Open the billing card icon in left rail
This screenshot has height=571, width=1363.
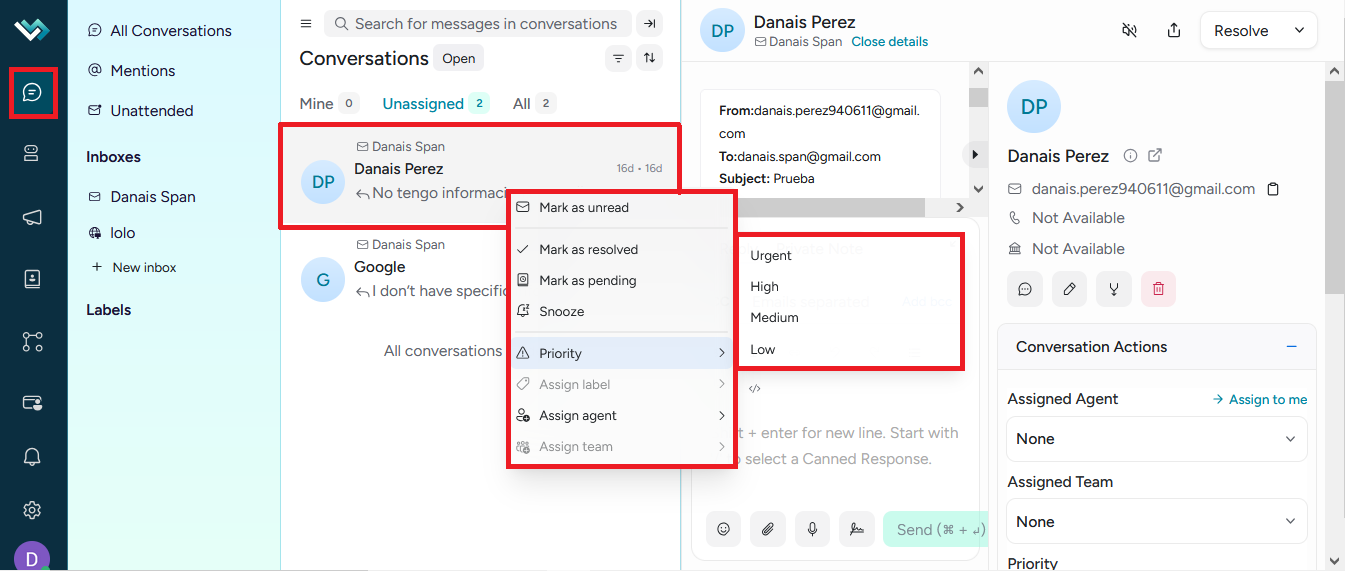pos(32,403)
